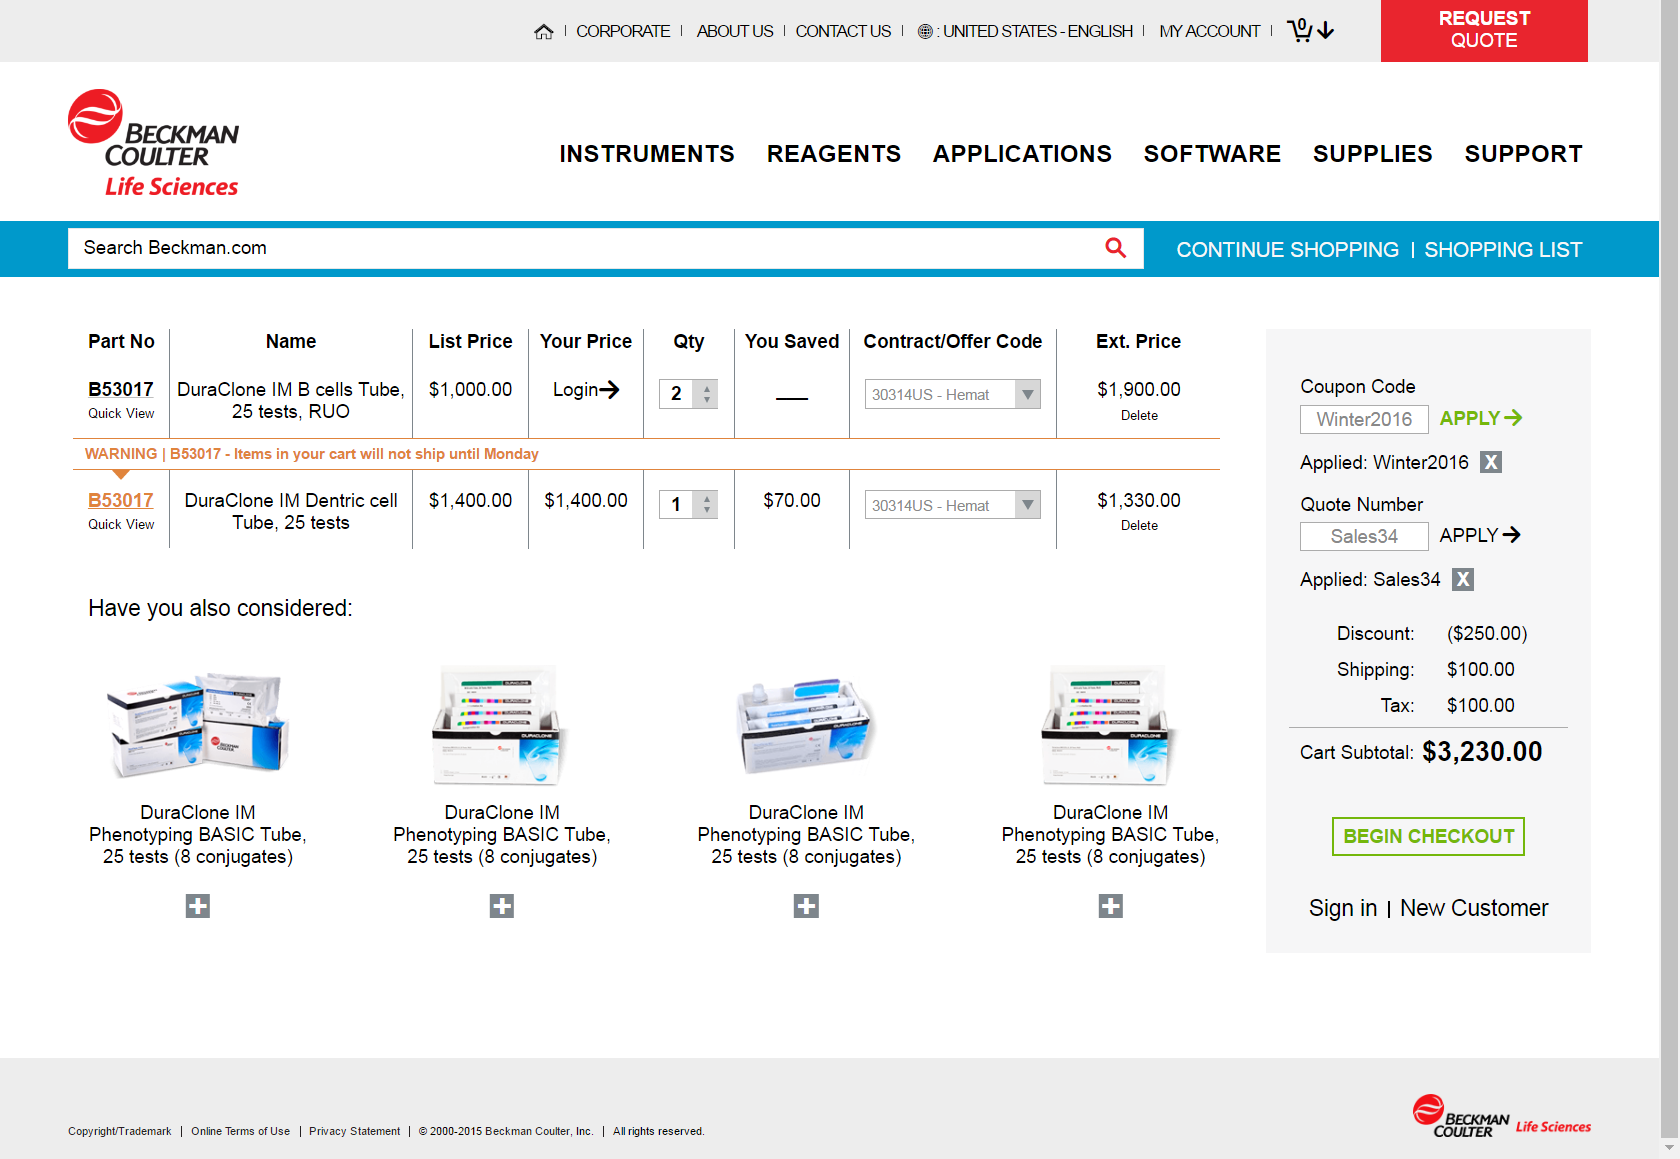The width and height of the screenshot is (1680, 1159).
Task: Click the ABOUT US link
Action: [735, 31]
